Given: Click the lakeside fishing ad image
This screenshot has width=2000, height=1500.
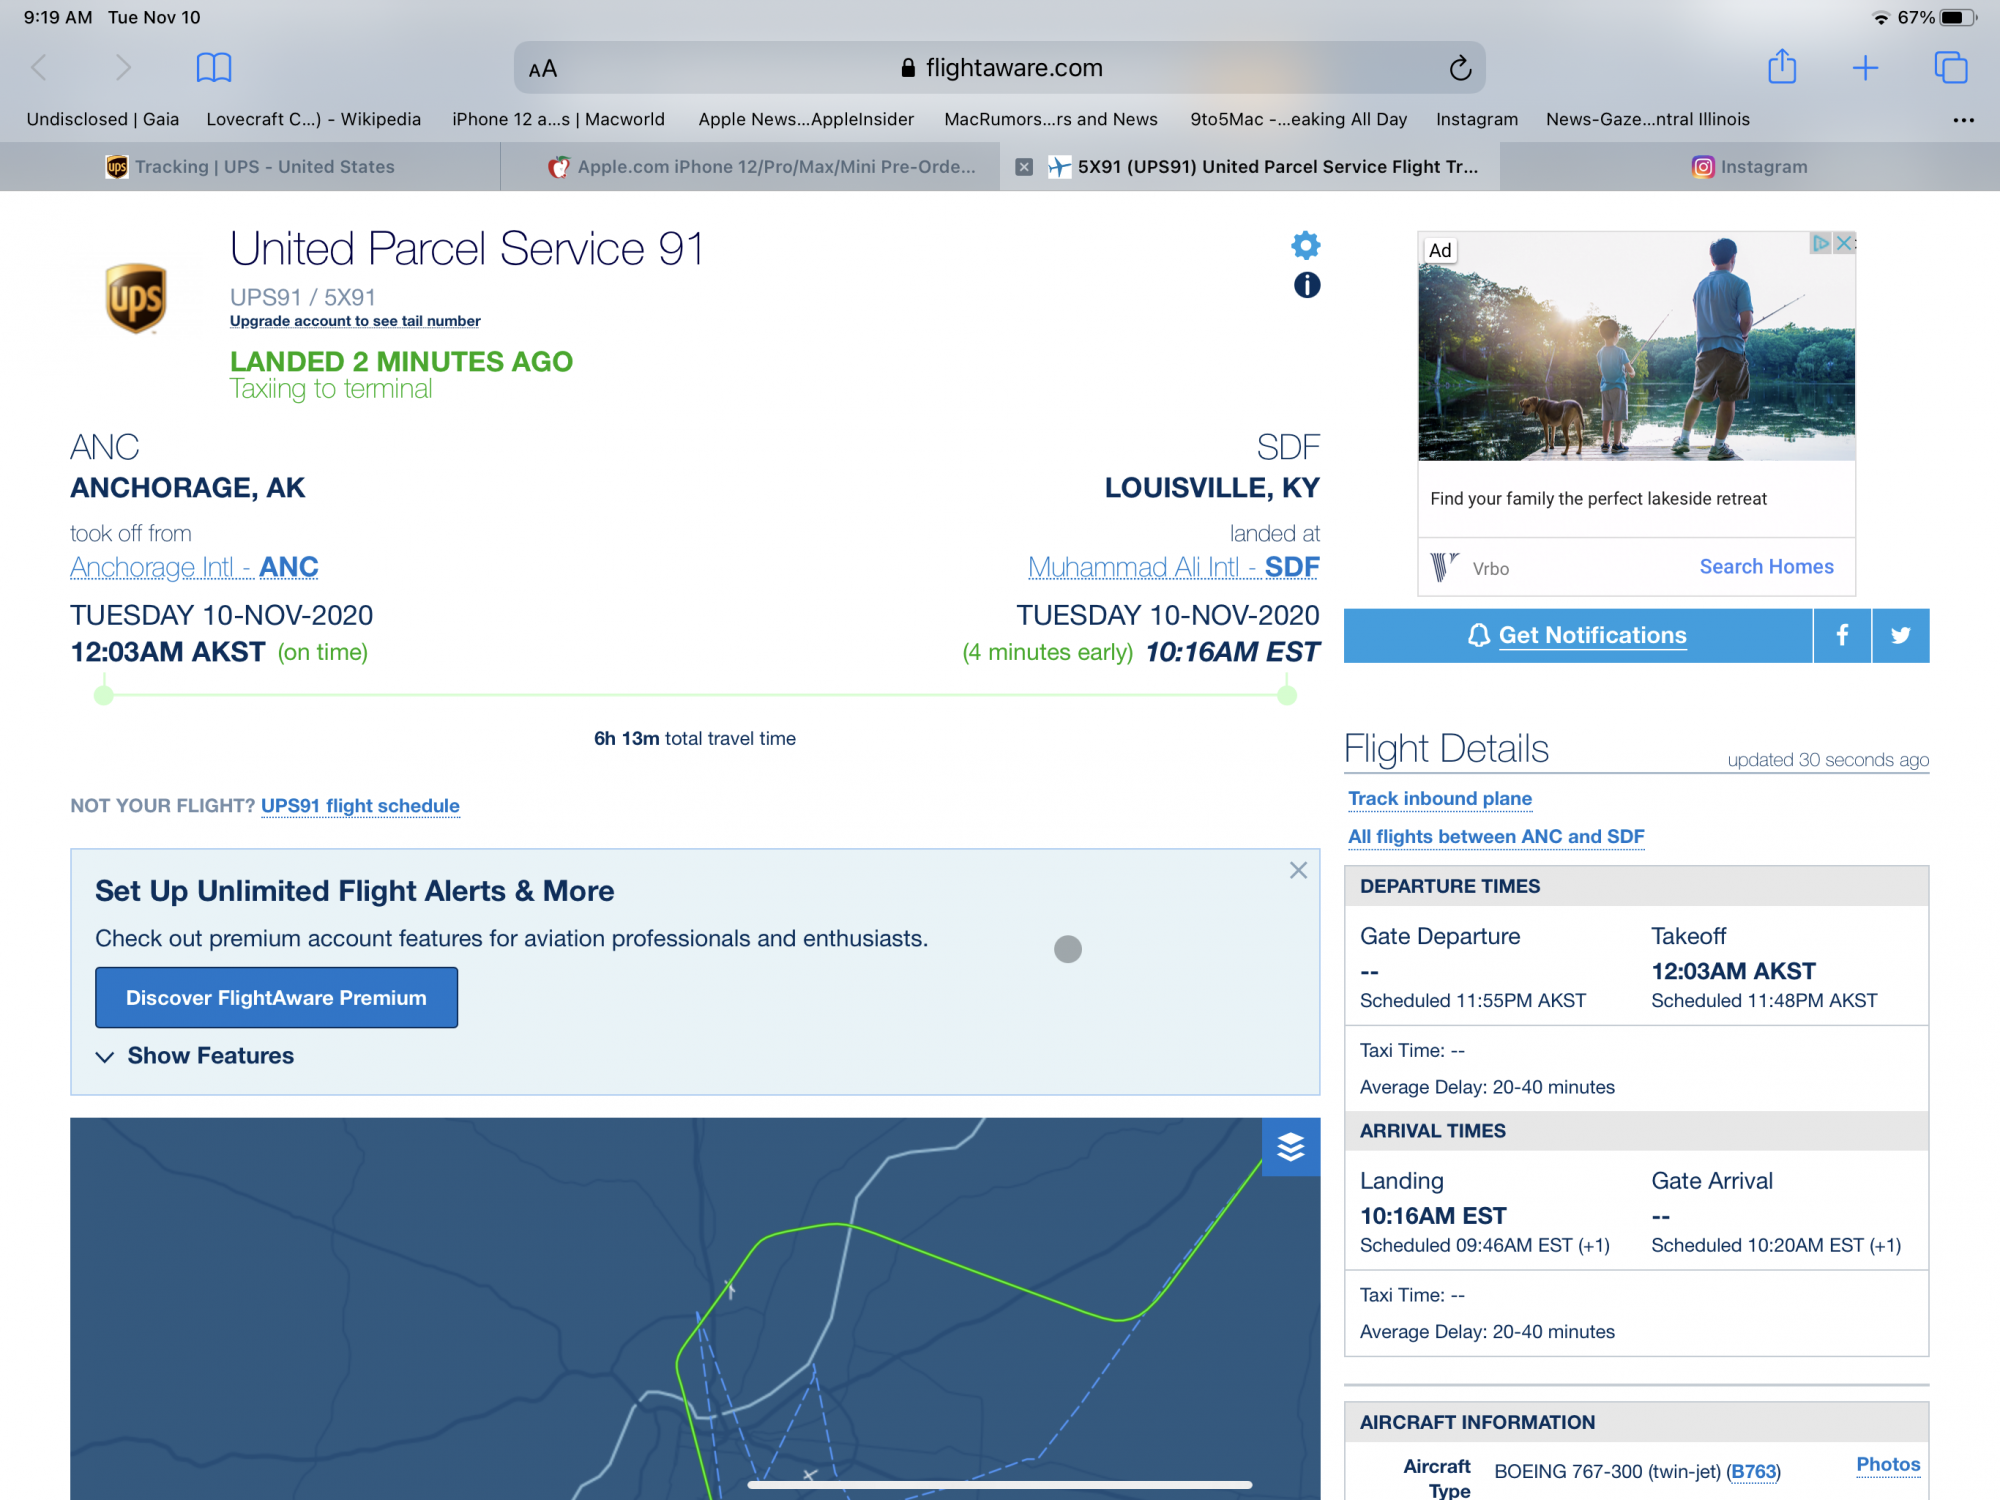Looking at the screenshot, I should click(x=1637, y=347).
